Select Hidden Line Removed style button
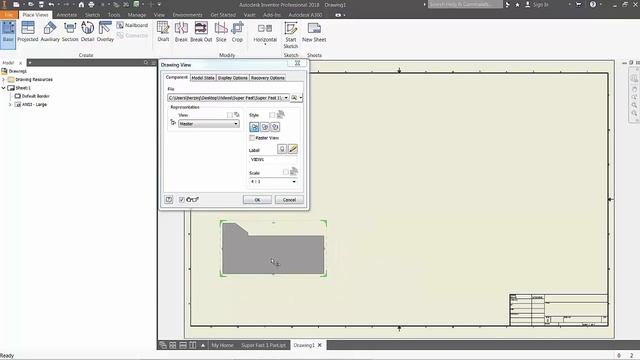 (264, 127)
